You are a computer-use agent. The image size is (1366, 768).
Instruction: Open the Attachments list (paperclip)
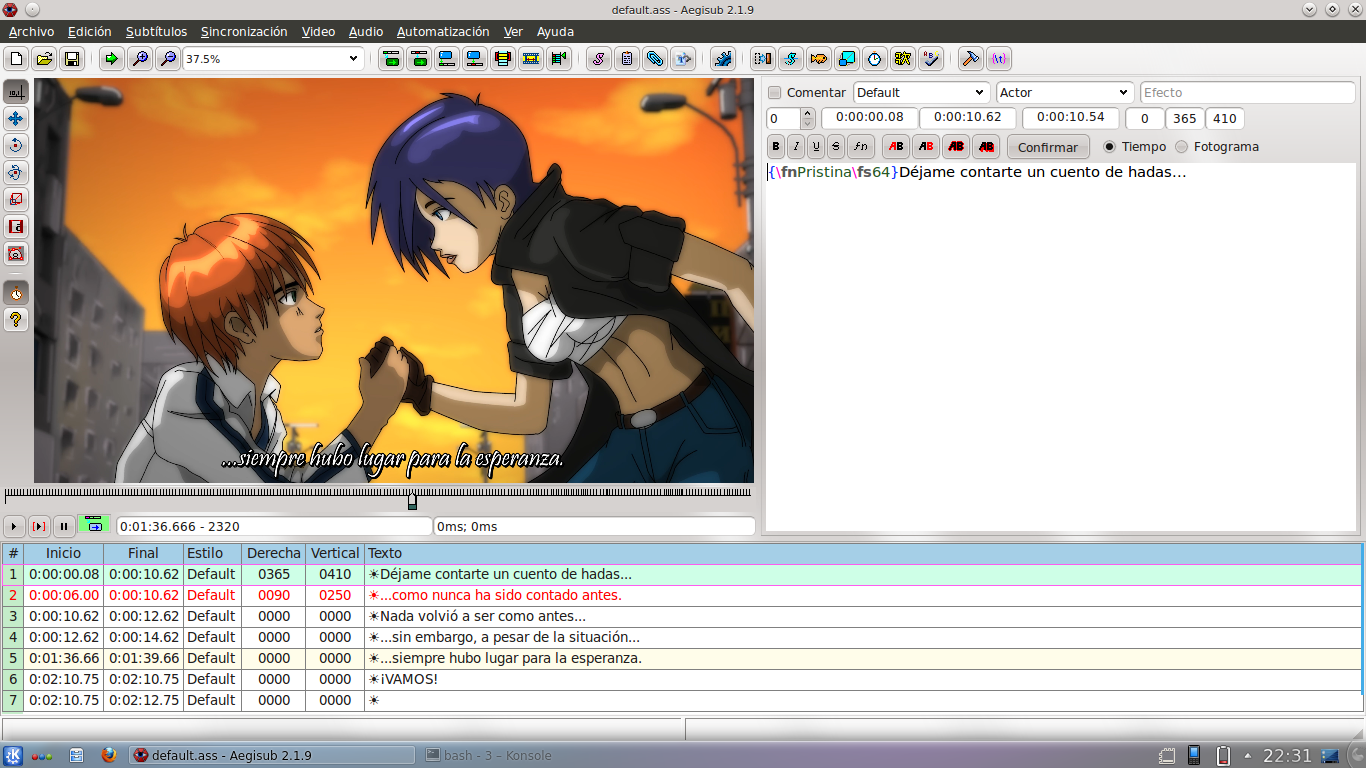[654, 59]
